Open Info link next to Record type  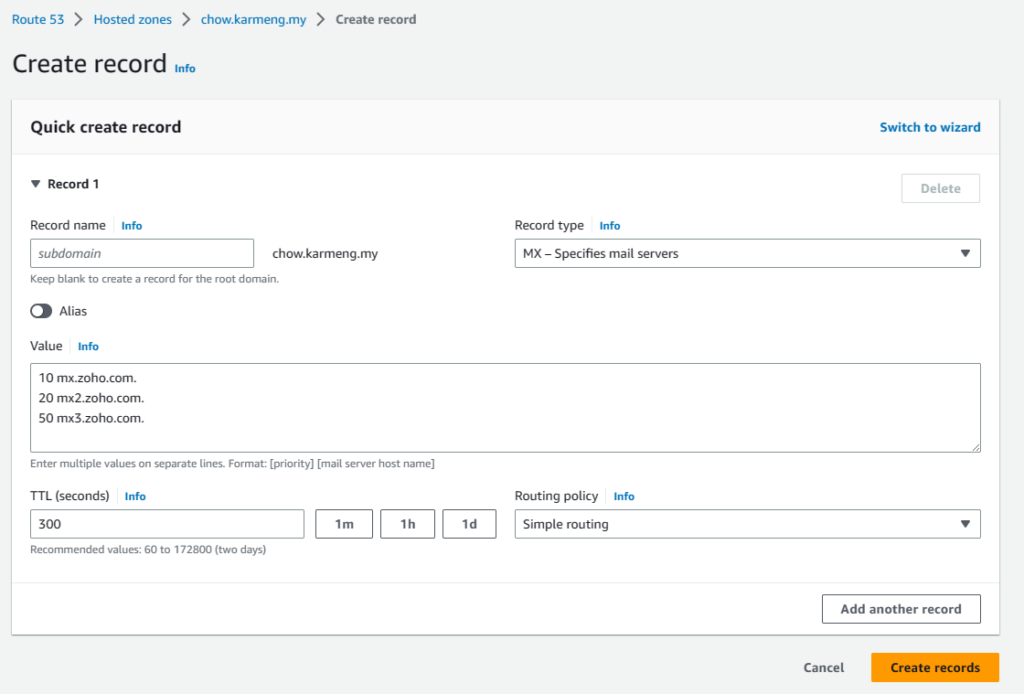[x=610, y=225]
